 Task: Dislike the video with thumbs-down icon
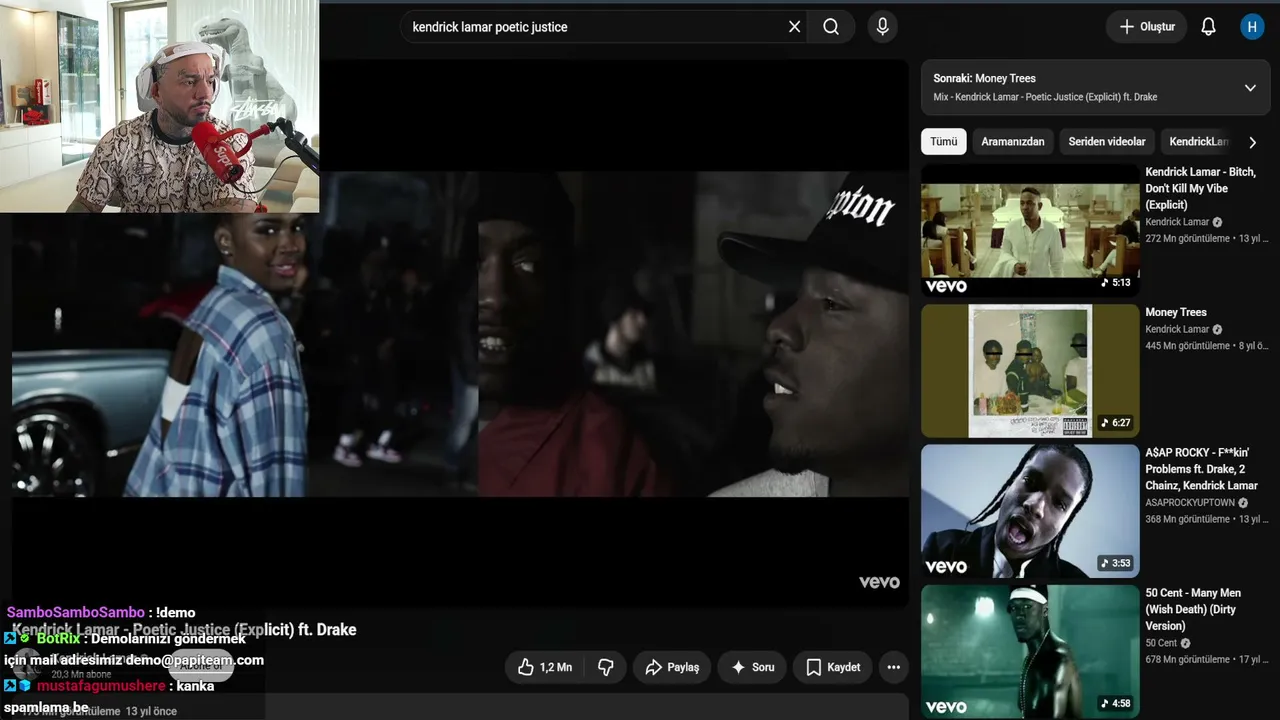[605, 667]
